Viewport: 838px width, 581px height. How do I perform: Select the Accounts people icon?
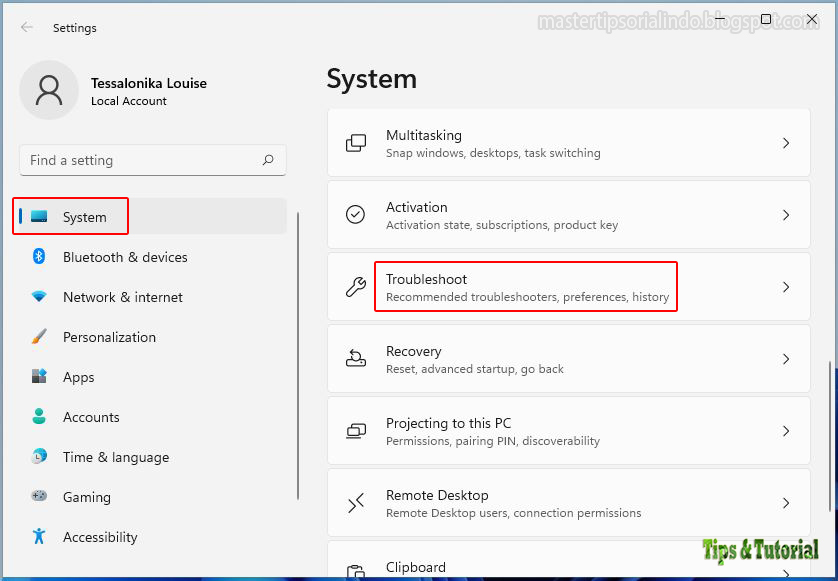click(39, 417)
